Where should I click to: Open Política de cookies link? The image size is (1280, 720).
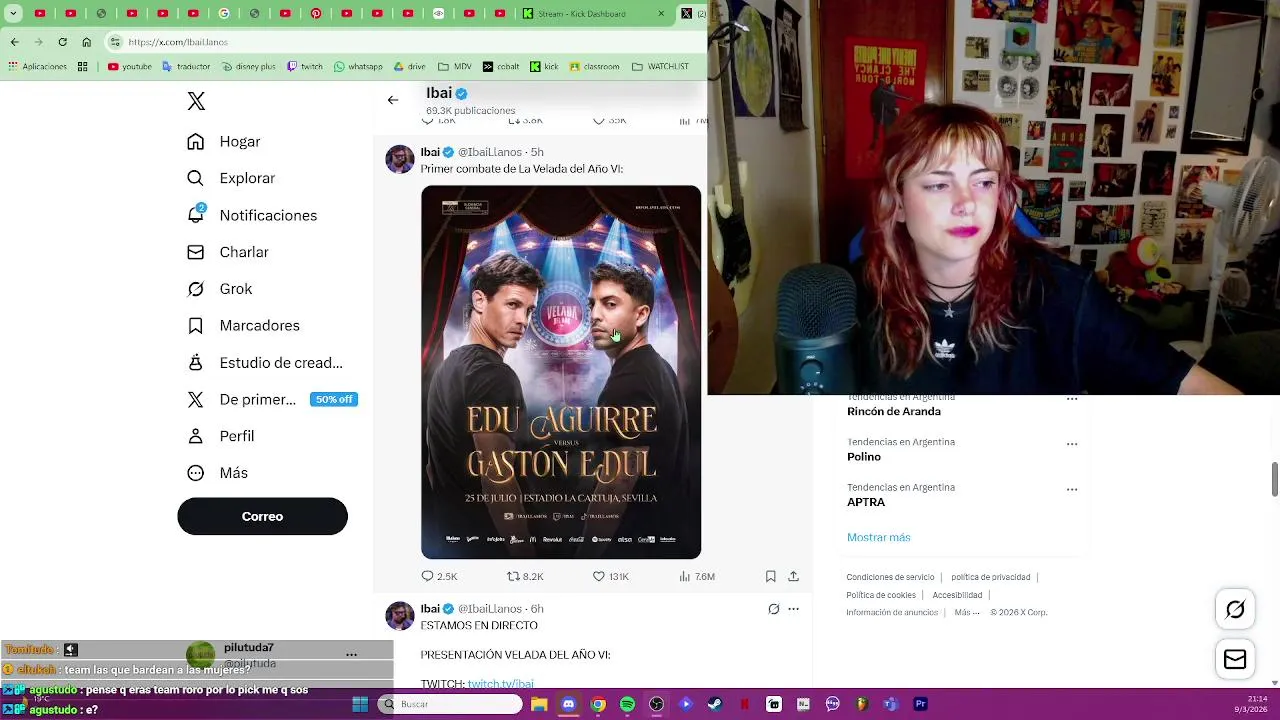pos(881,595)
